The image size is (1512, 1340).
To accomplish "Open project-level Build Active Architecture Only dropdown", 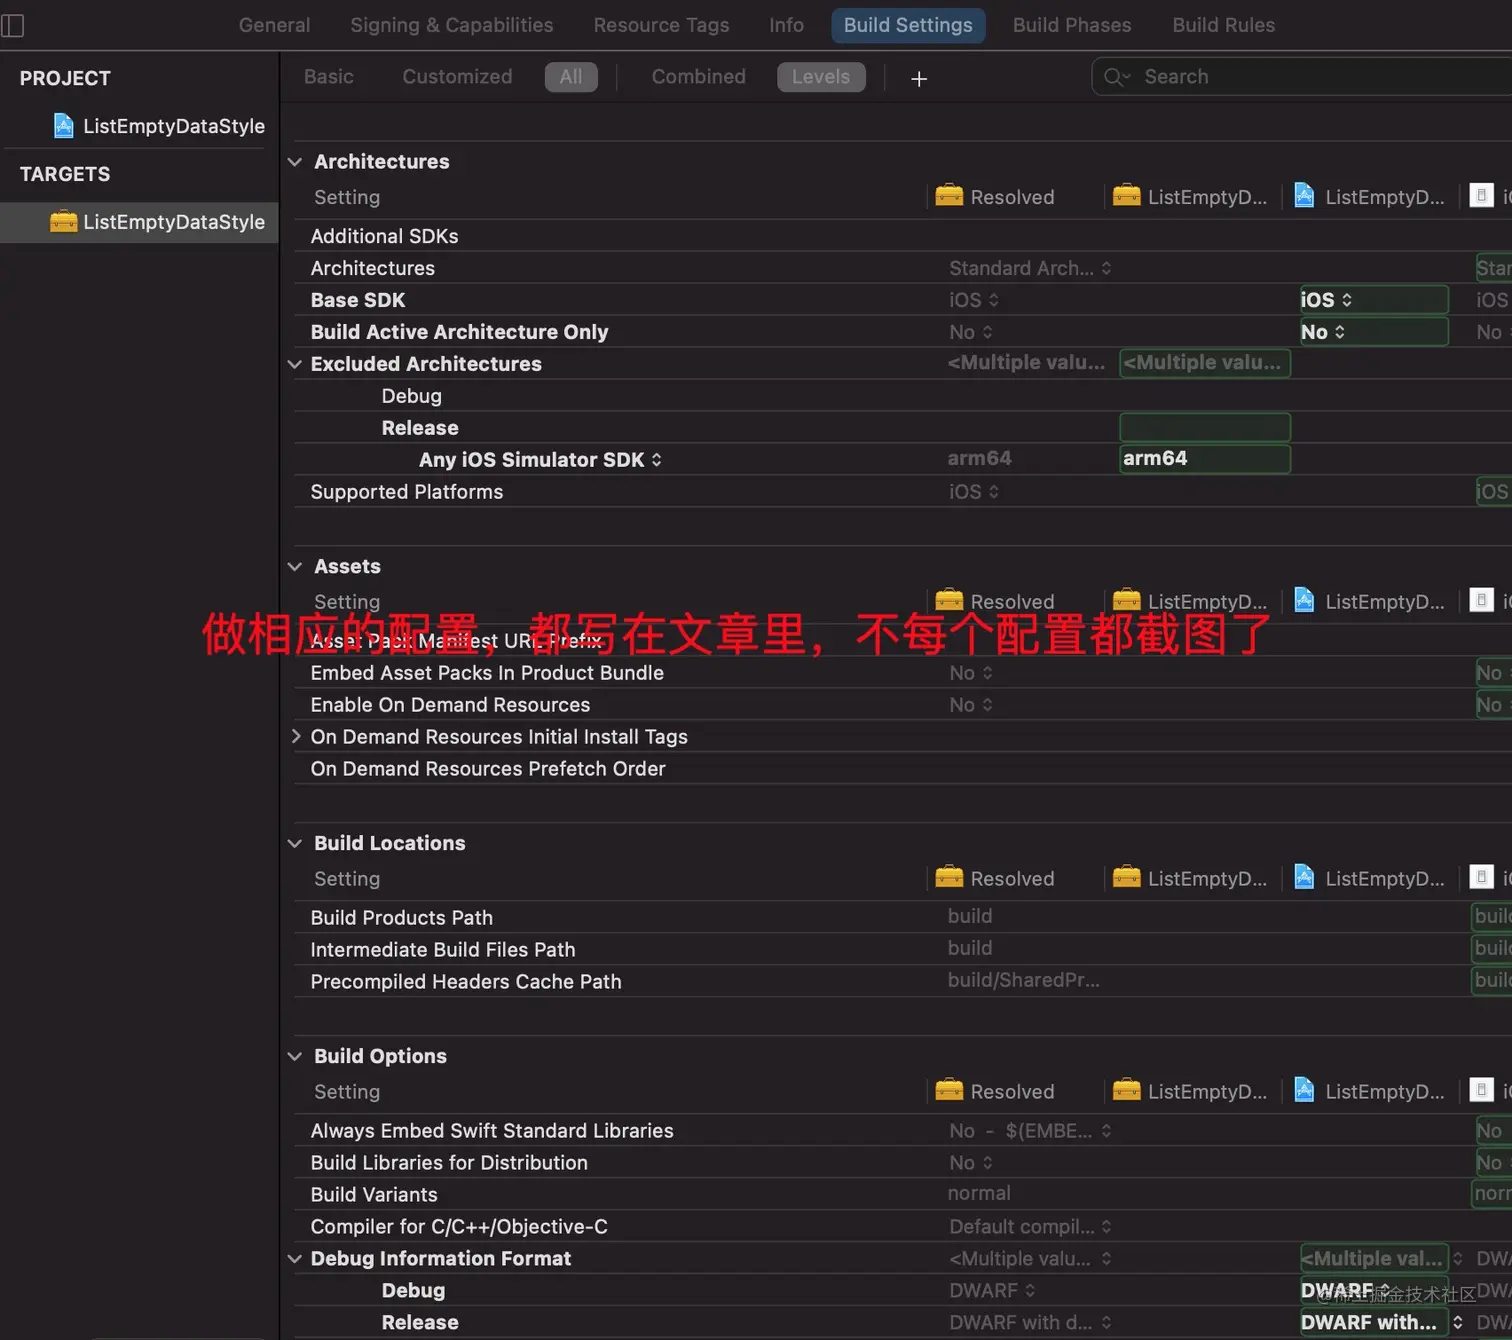I will (x=1374, y=332).
